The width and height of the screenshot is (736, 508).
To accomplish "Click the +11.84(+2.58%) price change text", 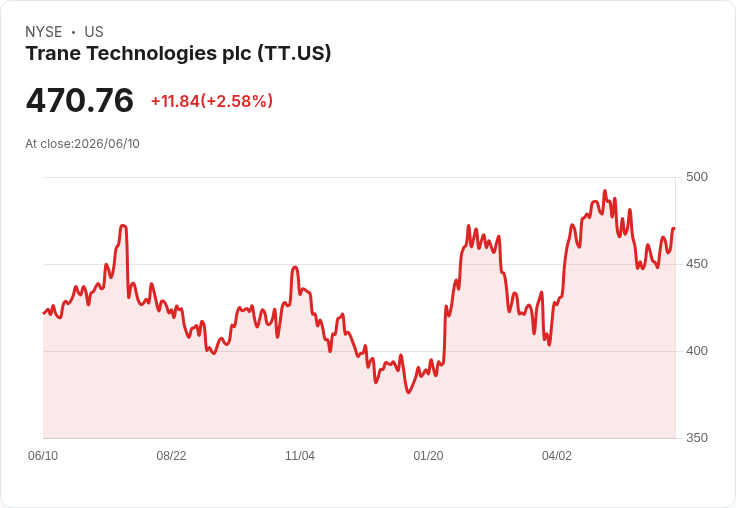I will 212,101.
